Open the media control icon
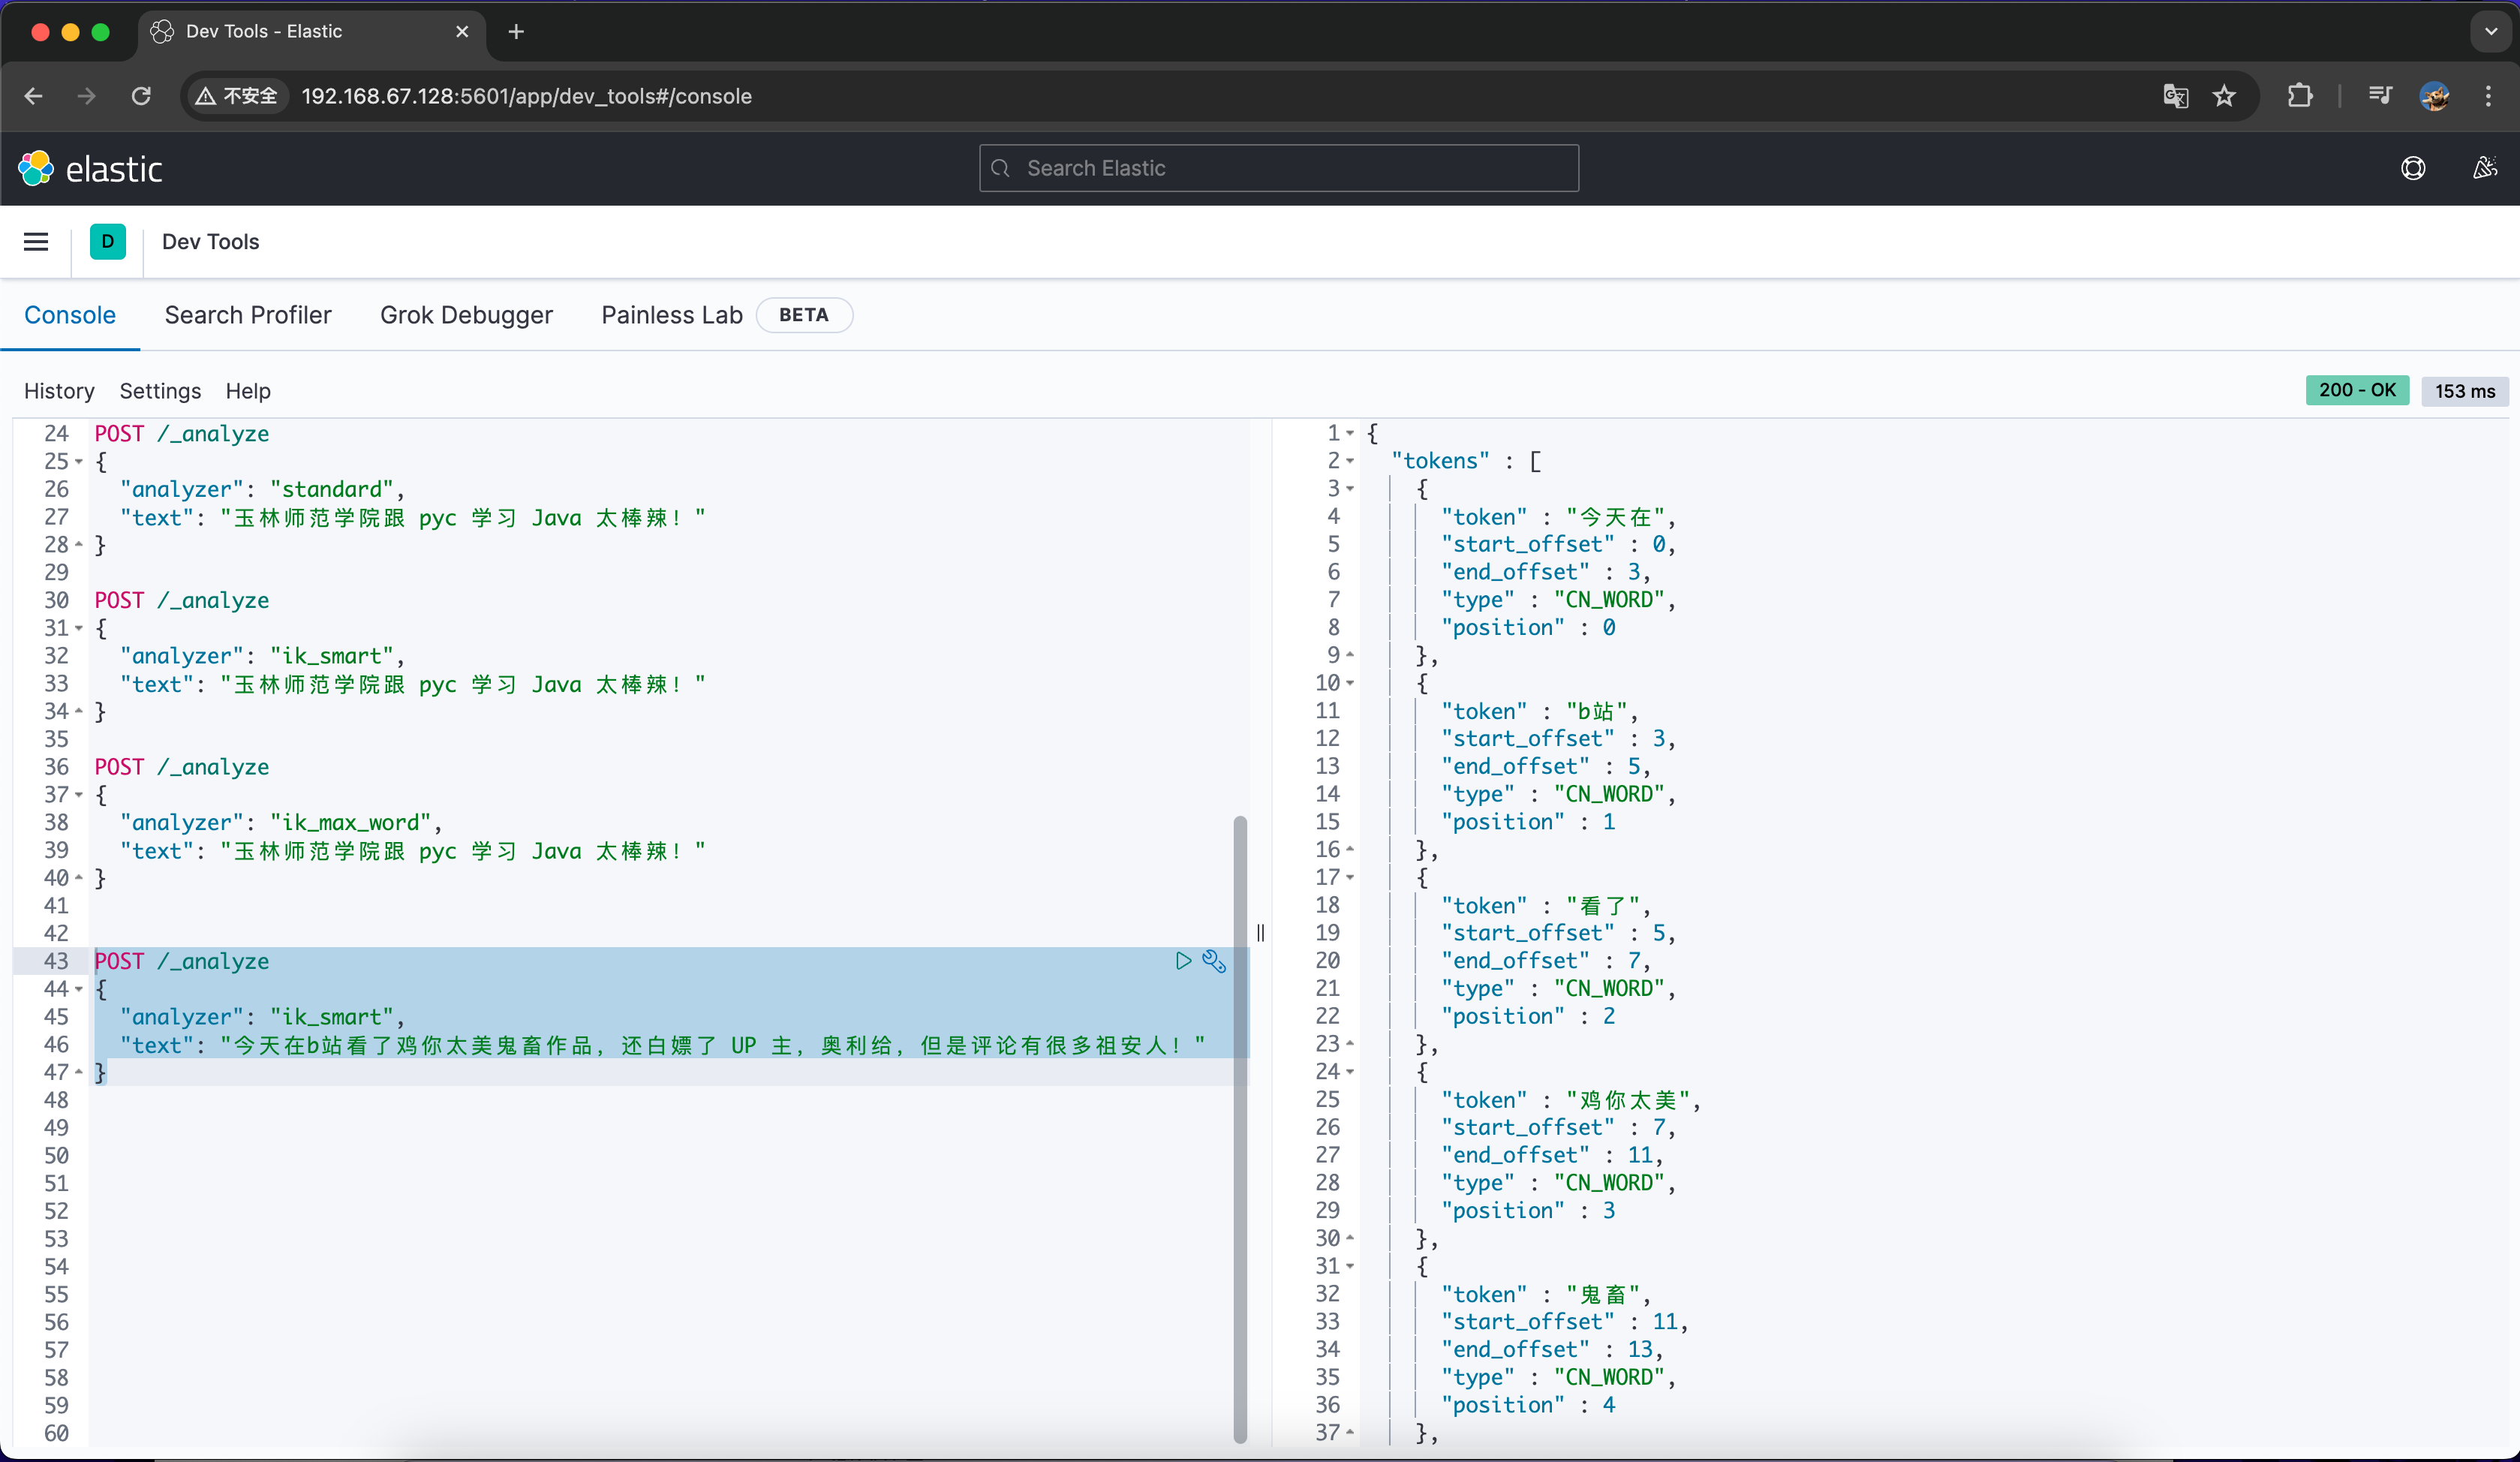This screenshot has width=2520, height=1462. tap(2380, 96)
